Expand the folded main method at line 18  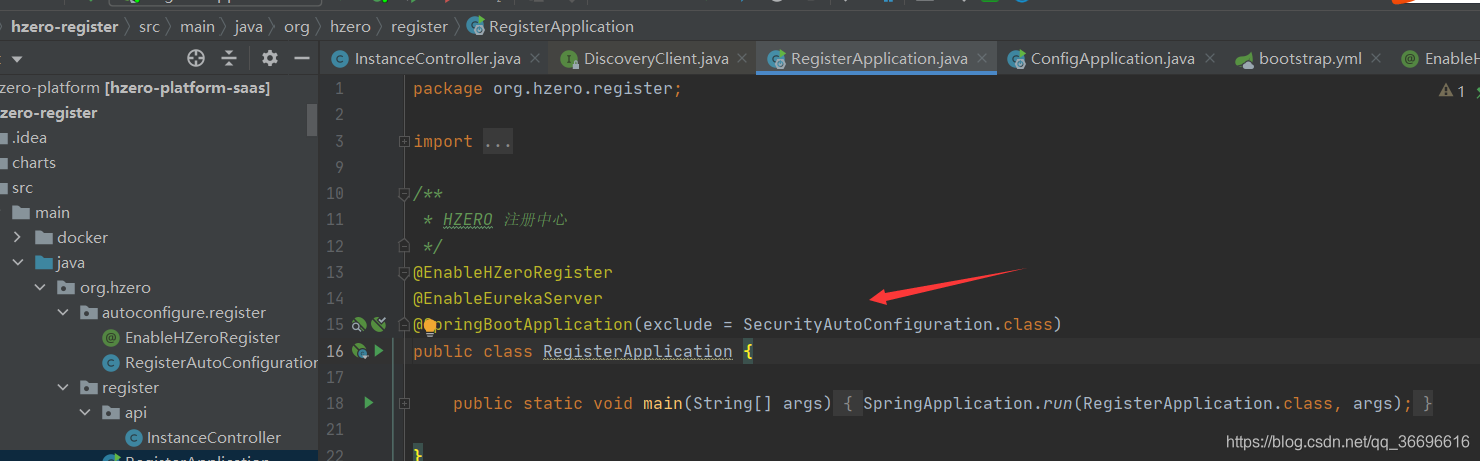404,403
